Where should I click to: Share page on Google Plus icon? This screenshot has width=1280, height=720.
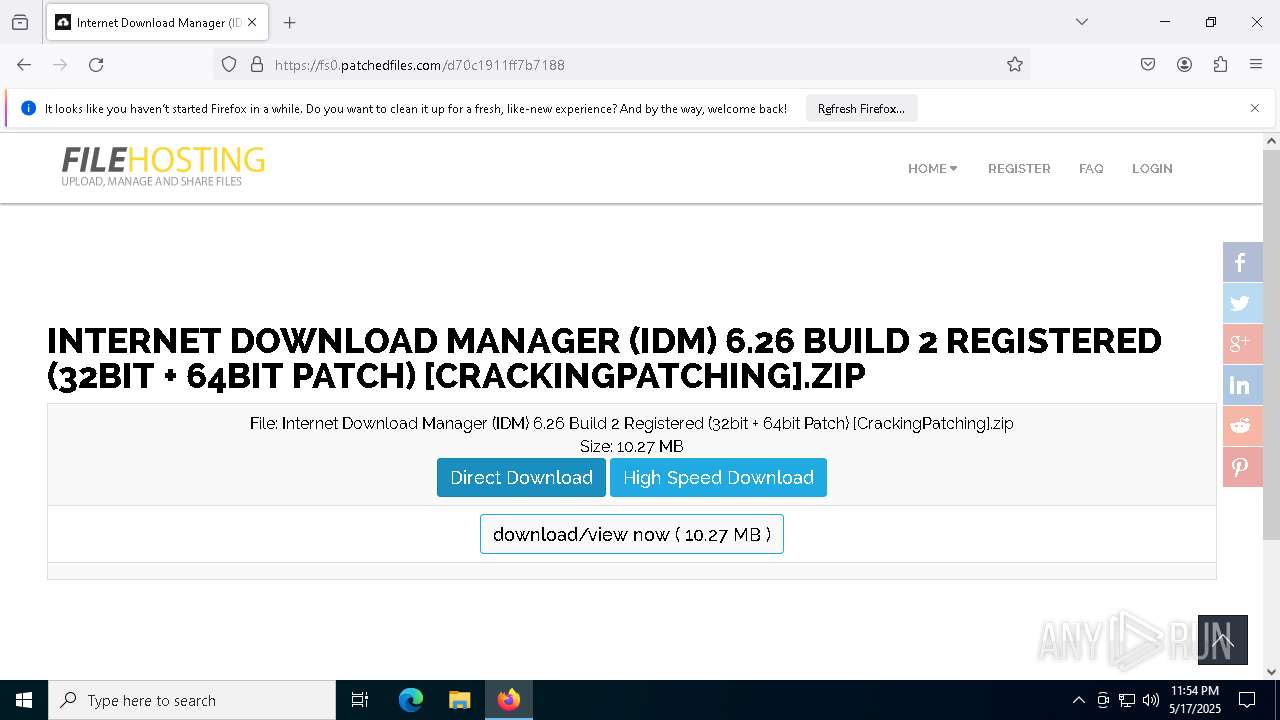[1242, 344]
